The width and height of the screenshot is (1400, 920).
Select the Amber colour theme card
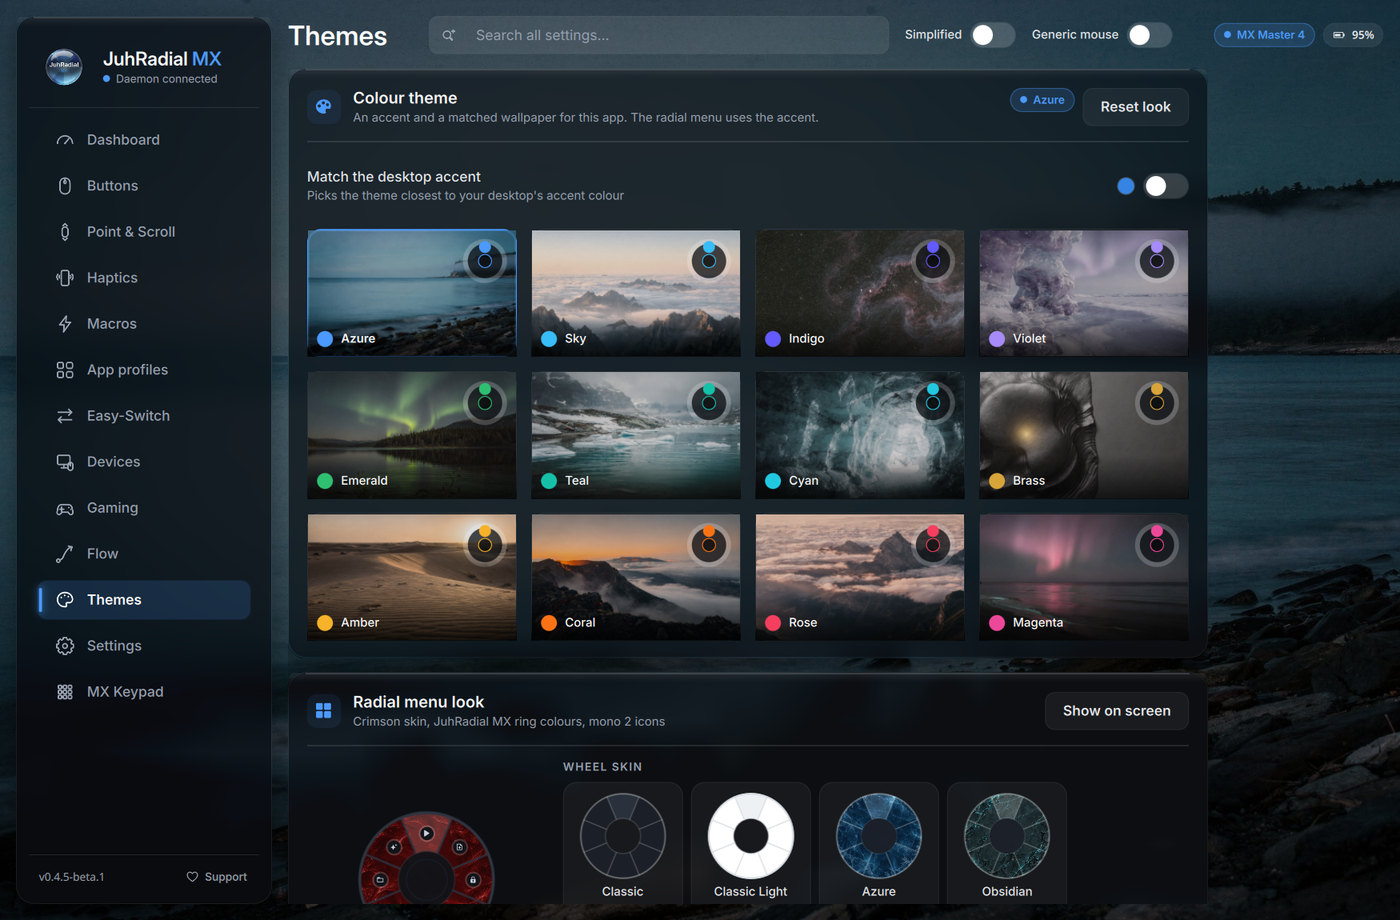pyautogui.click(x=412, y=577)
